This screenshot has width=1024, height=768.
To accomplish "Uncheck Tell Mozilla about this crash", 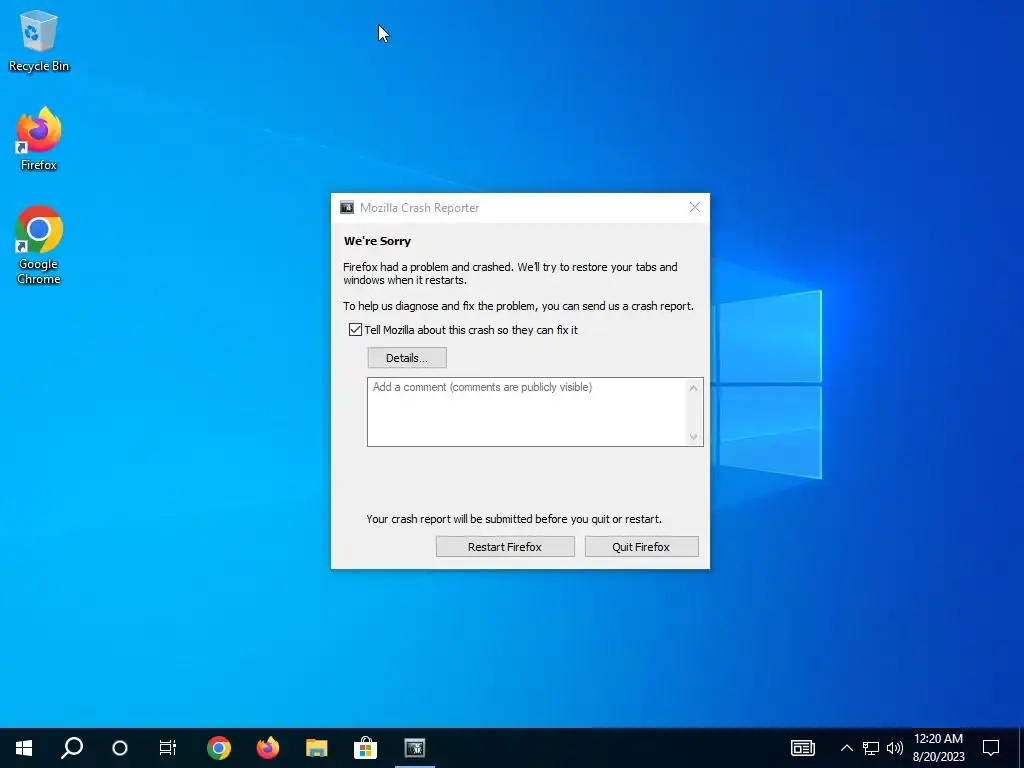I will click(355, 330).
